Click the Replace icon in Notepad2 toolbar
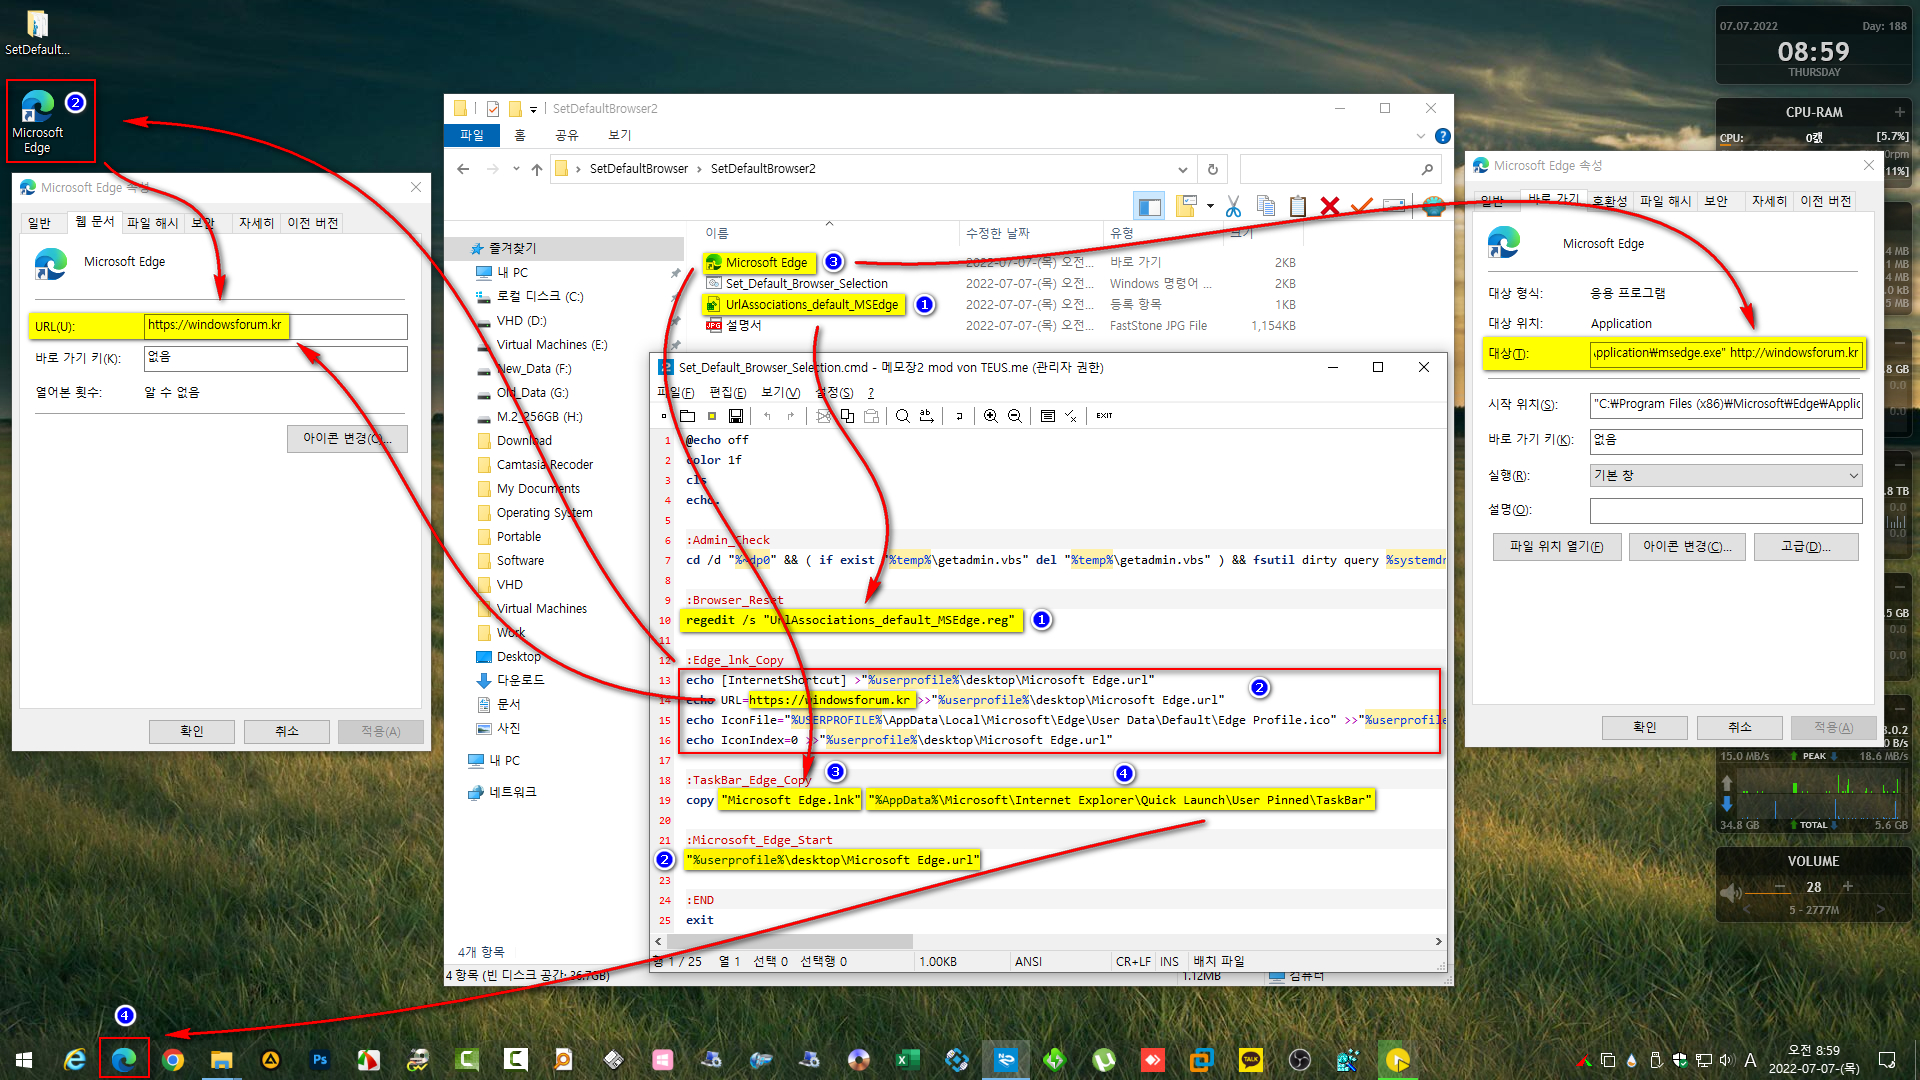This screenshot has width=1920, height=1080. [x=927, y=416]
